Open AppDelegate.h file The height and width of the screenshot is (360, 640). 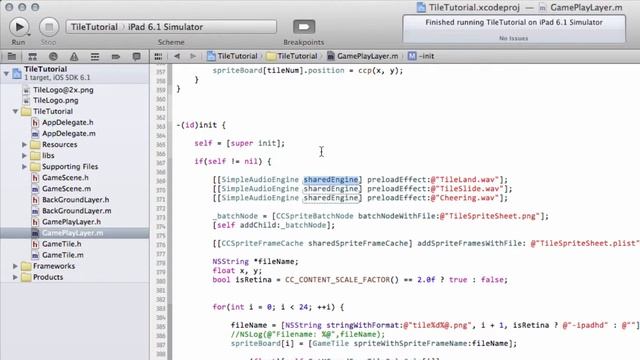[68, 122]
